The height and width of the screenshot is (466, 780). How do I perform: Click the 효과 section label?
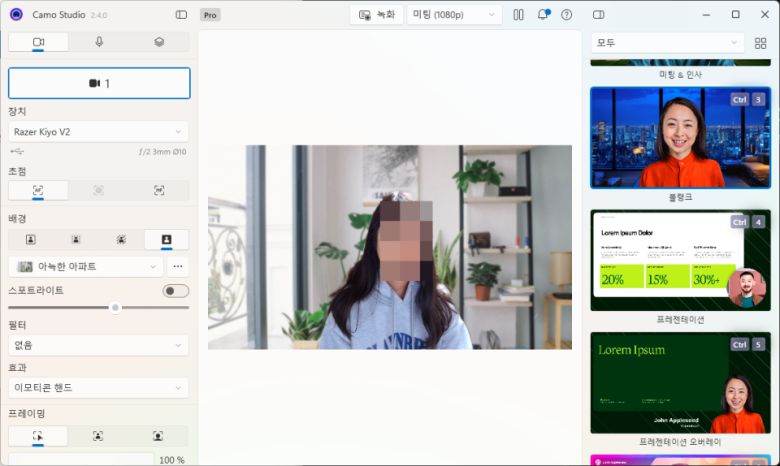pyautogui.click(x=17, y=368)
